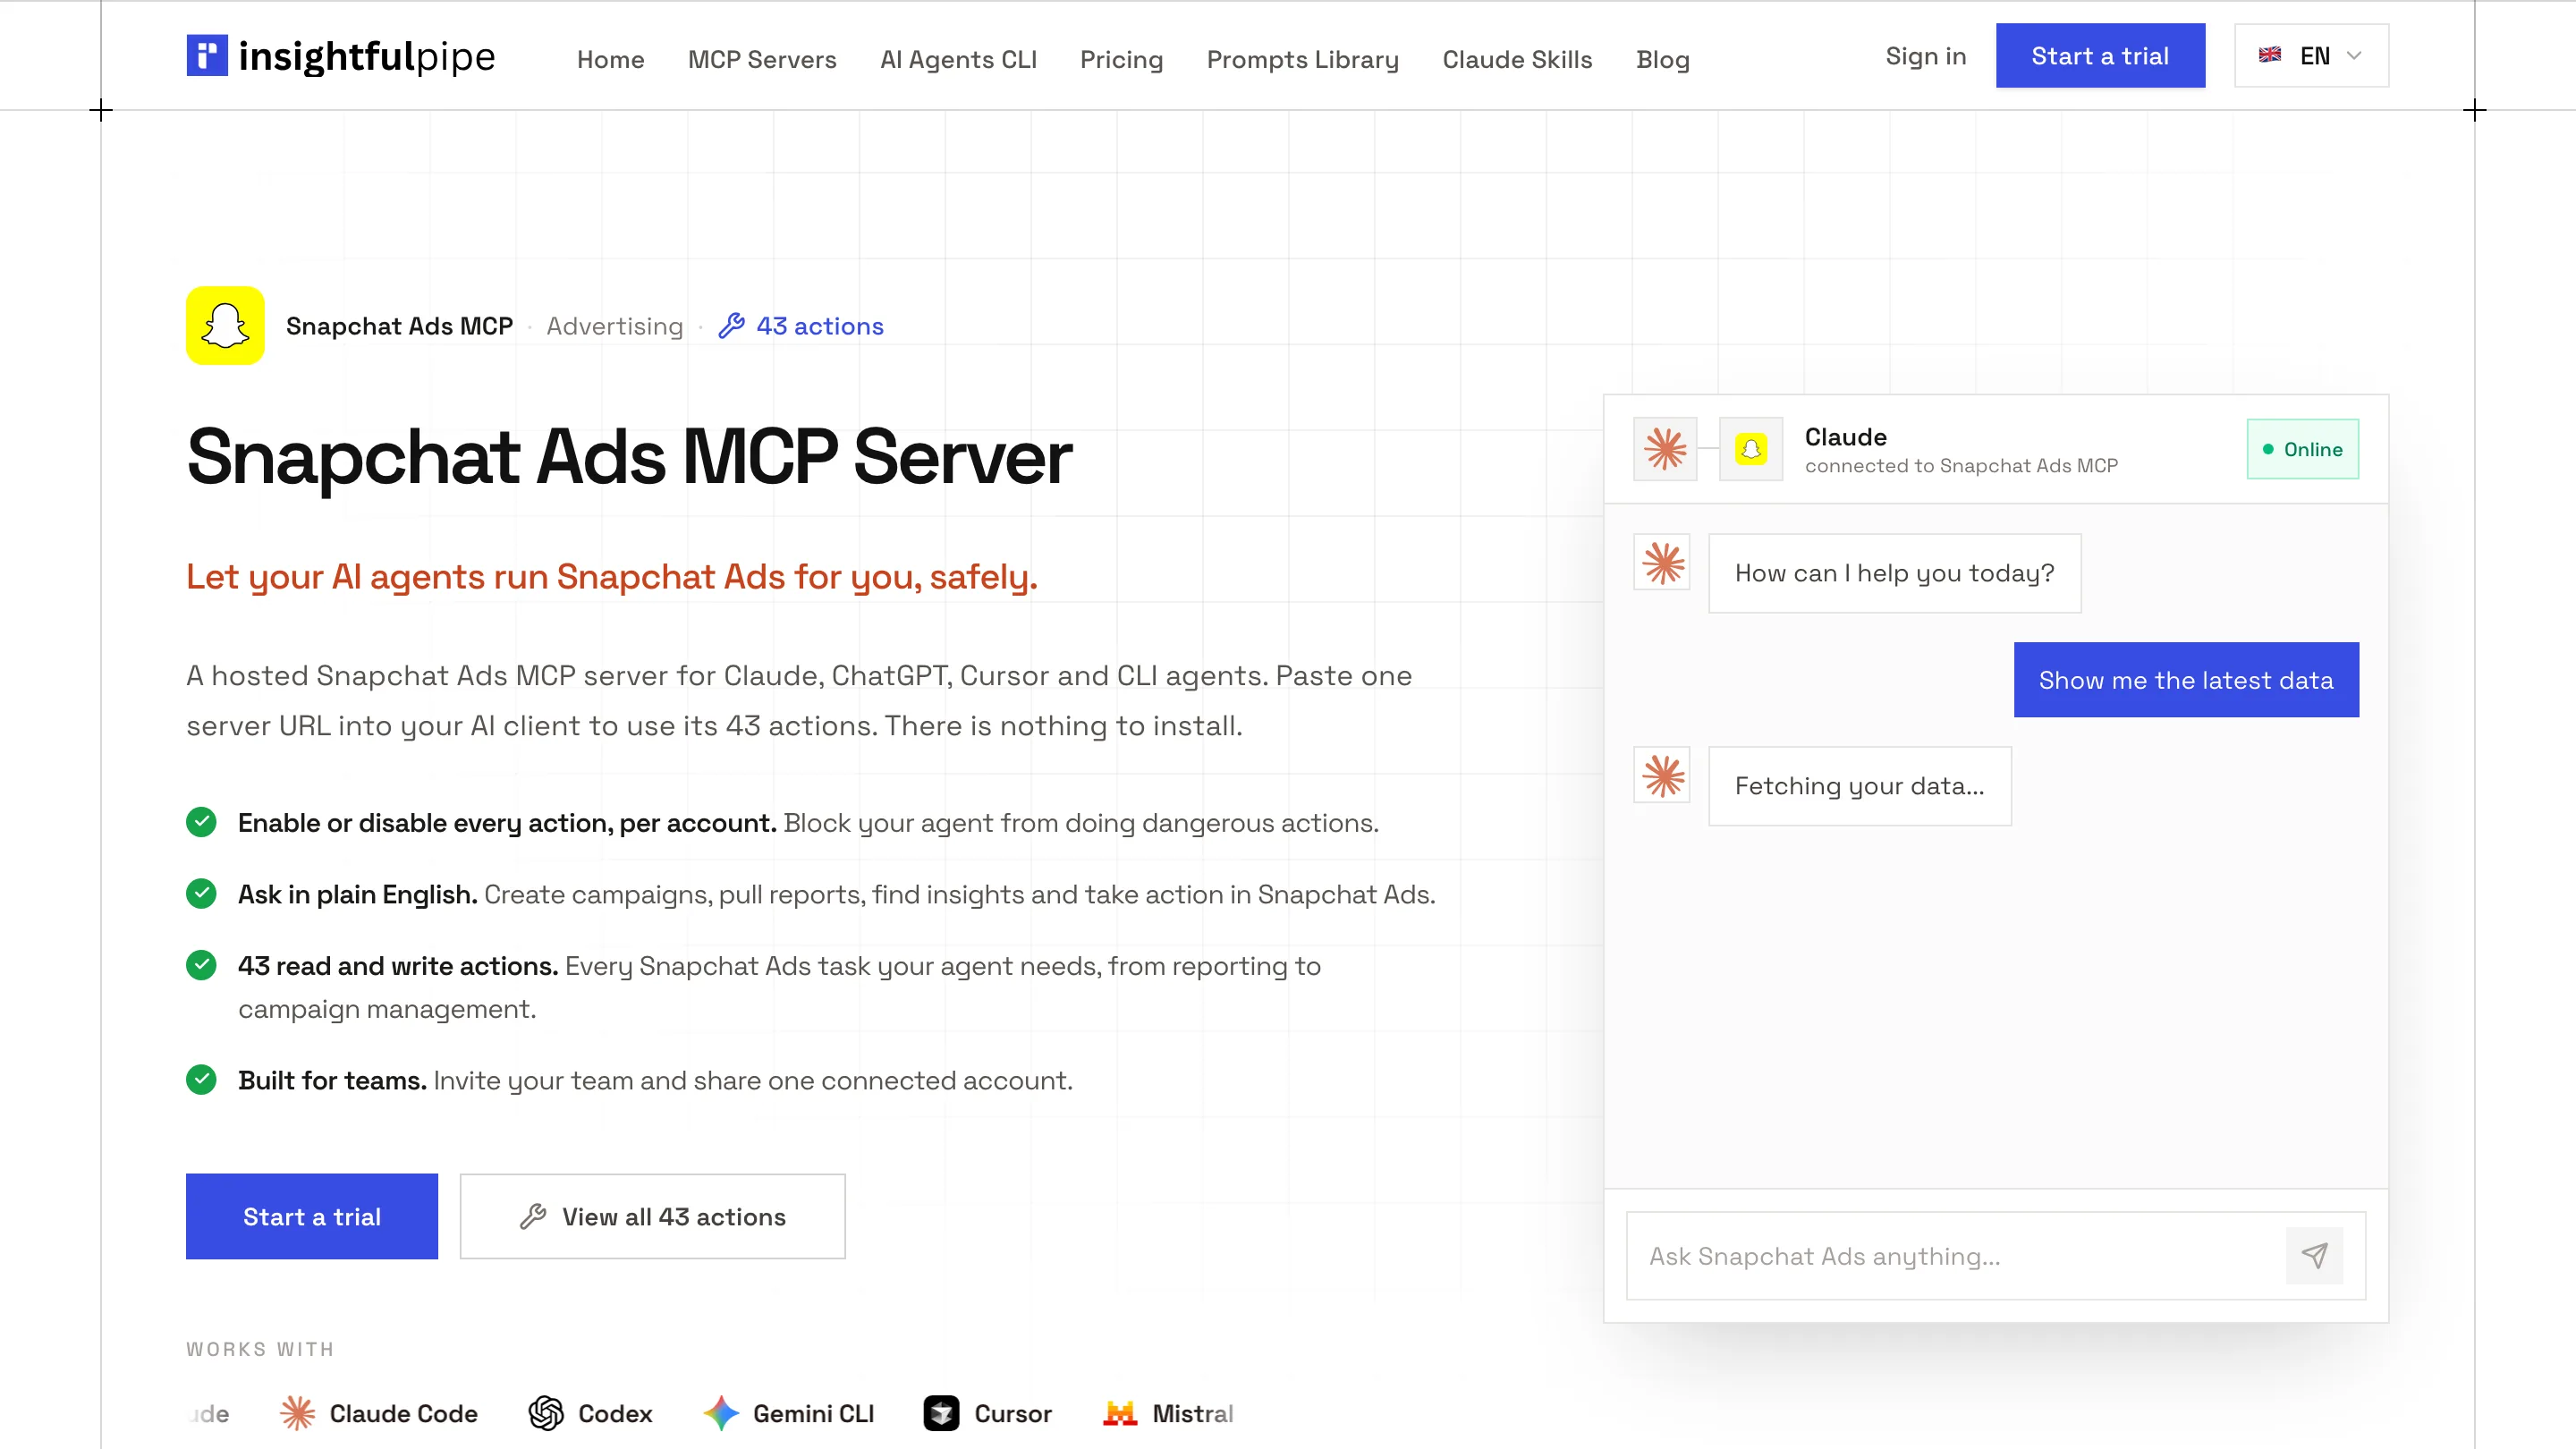
Task: Click 'Gemini CLI' label in works with row
Action: pyautogui.click(x=813, y=1413)
